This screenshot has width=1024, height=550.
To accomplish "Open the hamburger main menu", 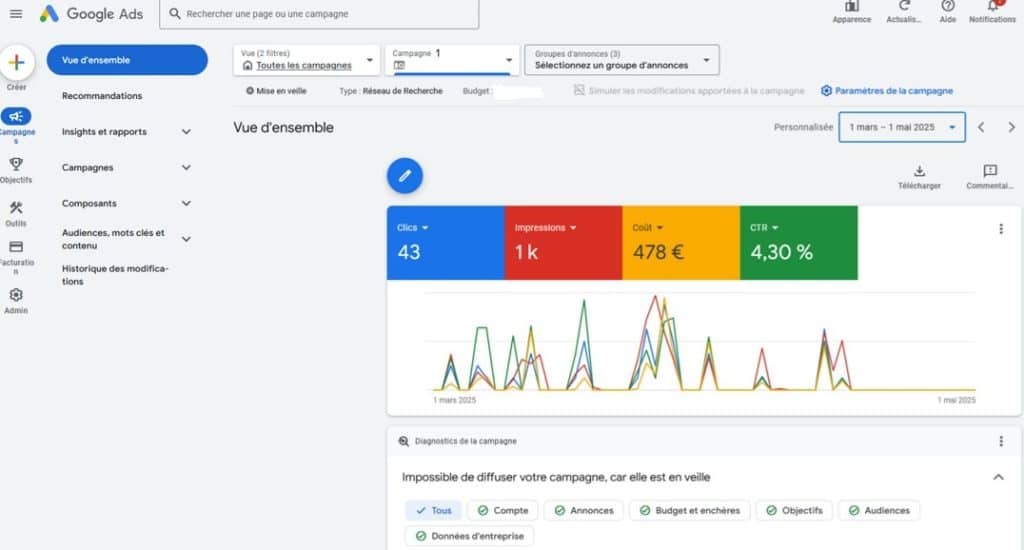I will tap(16, 14).
